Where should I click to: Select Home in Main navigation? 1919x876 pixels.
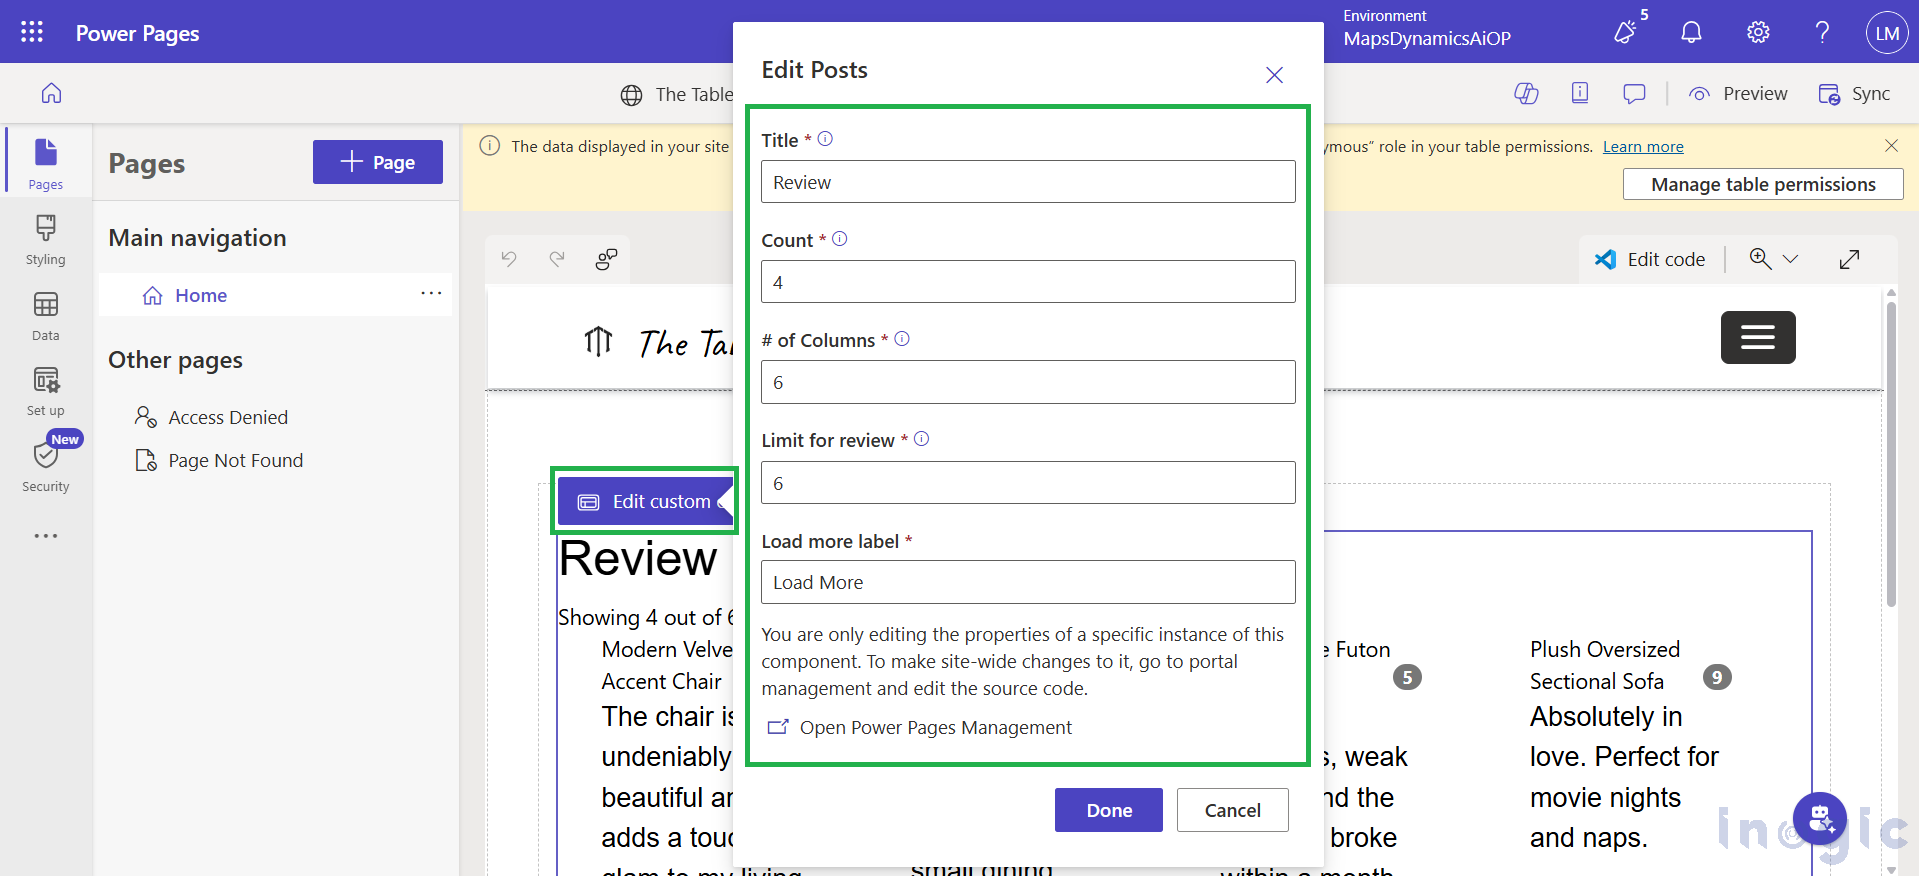(x=201, y=296)
